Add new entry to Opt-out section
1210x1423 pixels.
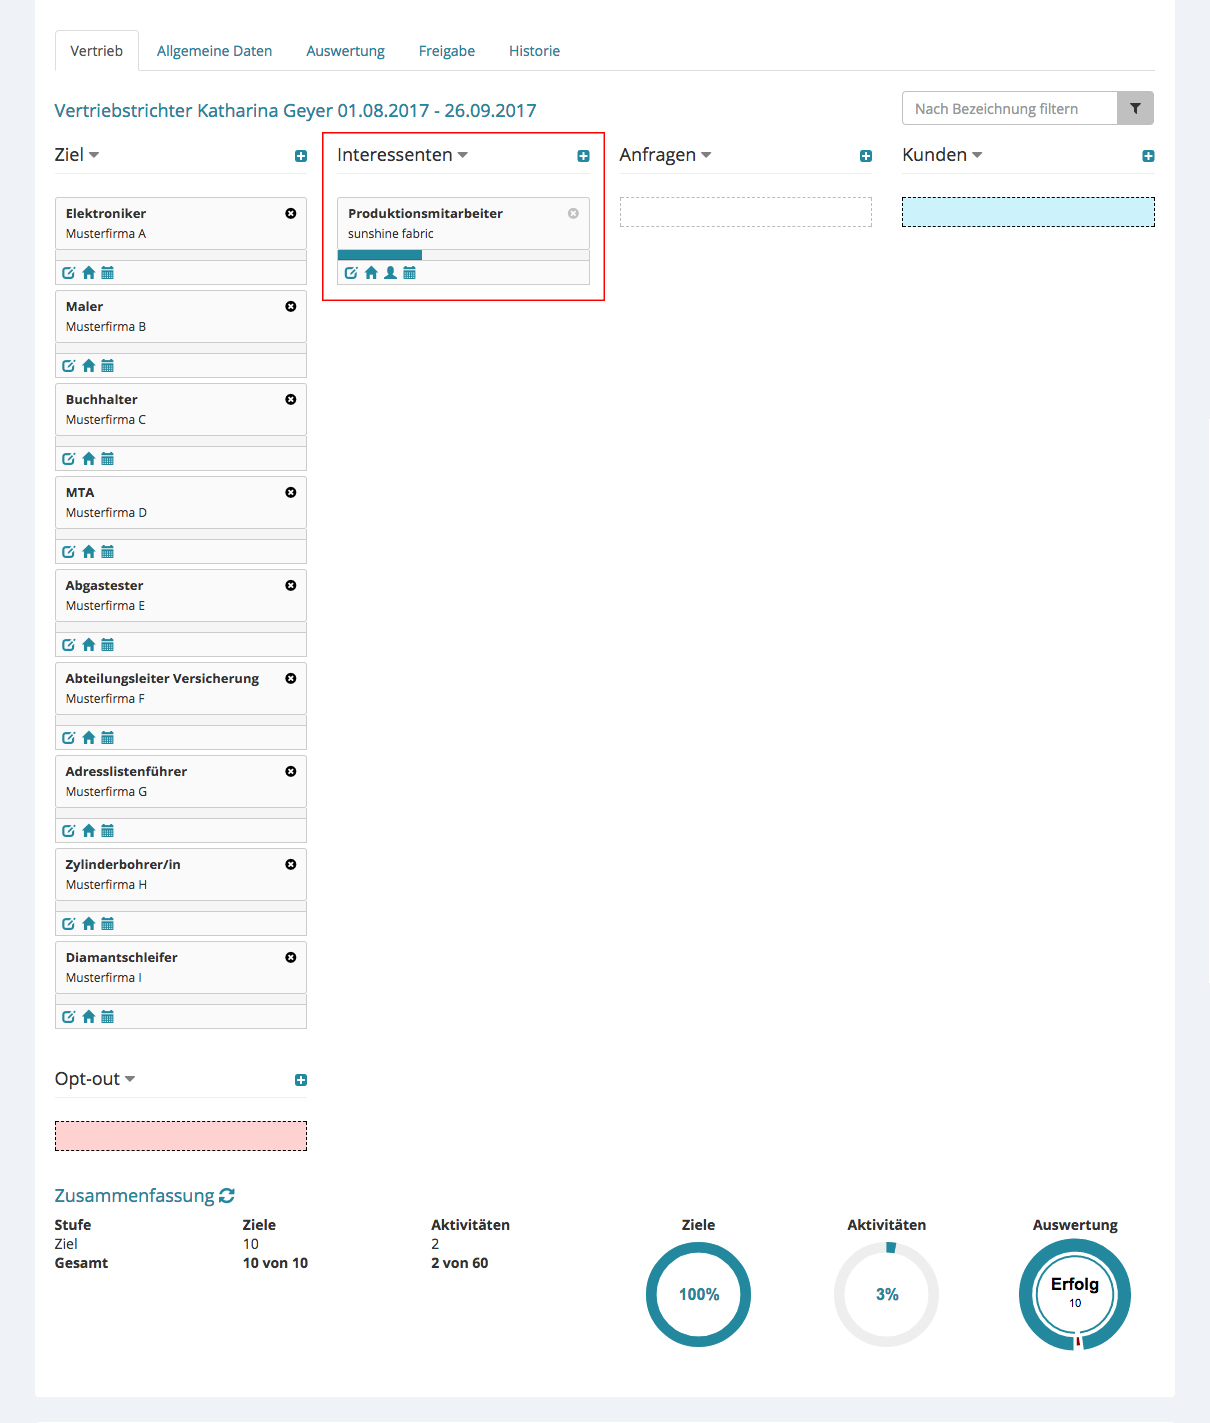301,1080
